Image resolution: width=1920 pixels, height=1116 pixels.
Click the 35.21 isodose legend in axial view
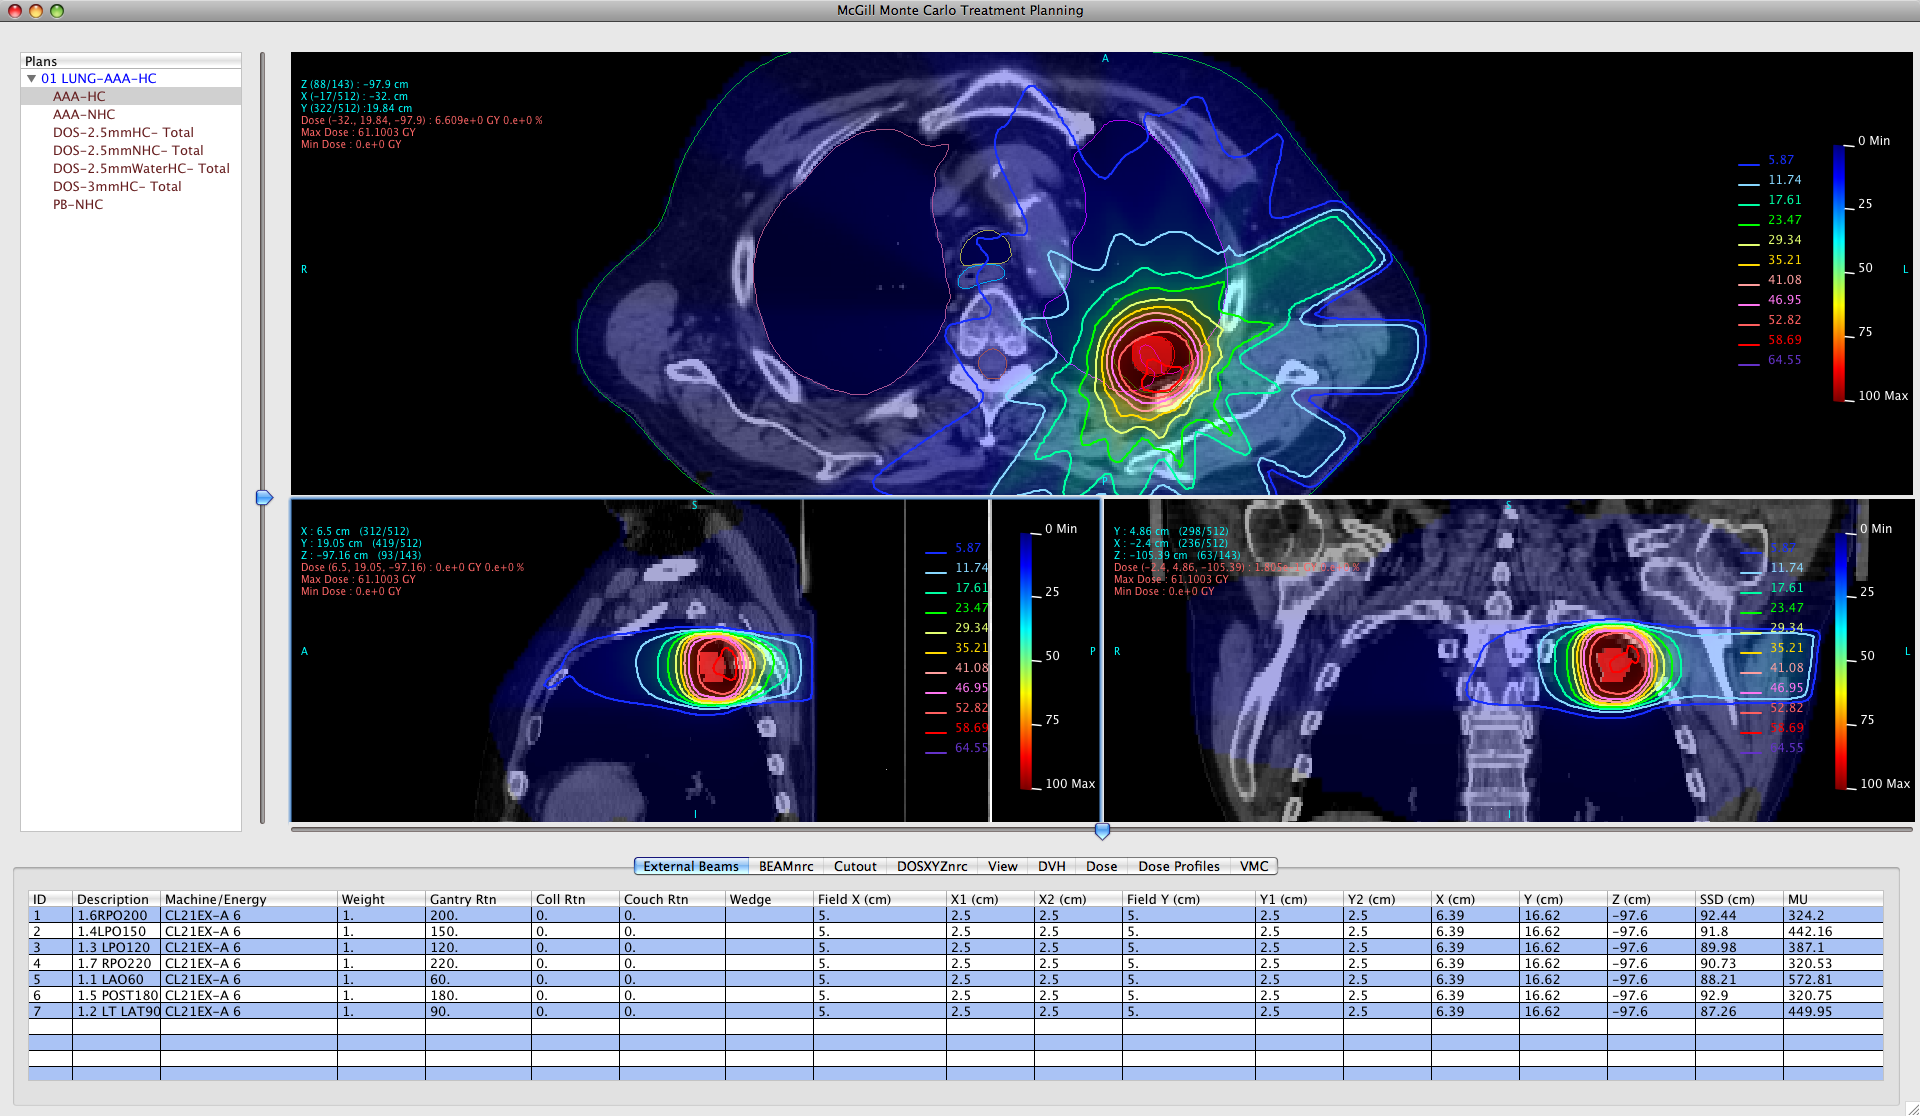click(x=1770, y=260)
